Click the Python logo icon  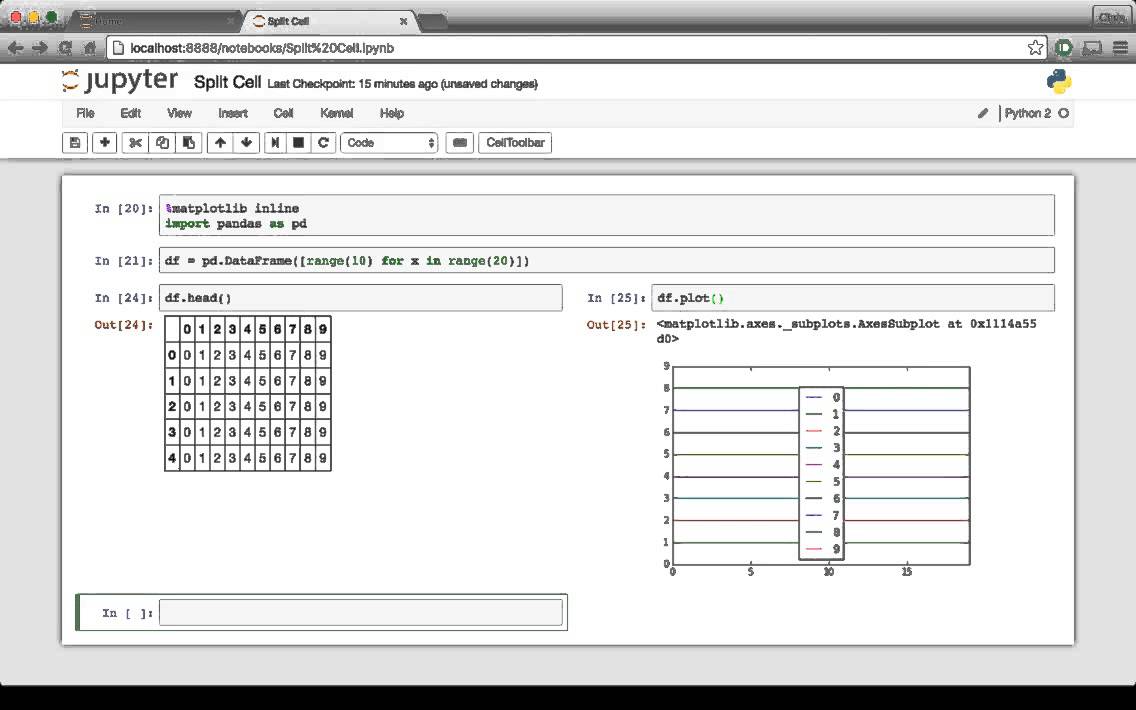[x=1059, y=81]
